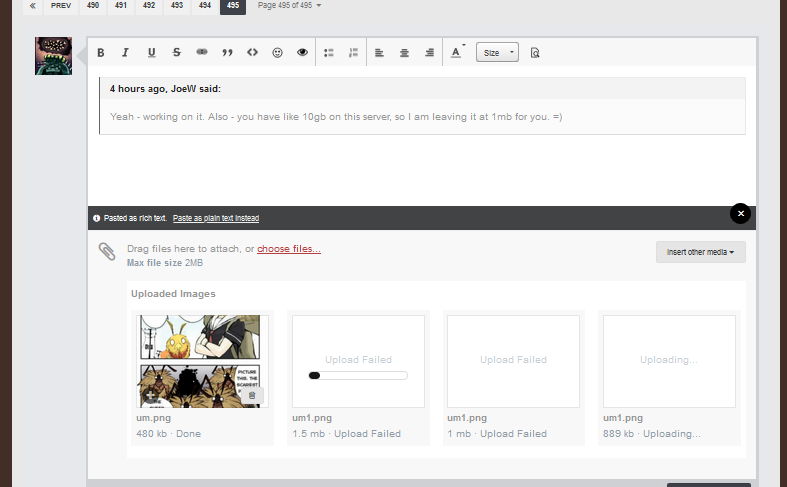Insert a hyperlink with link icon
The height and width of the screenshot is (487, 787).
click(202, 52)
